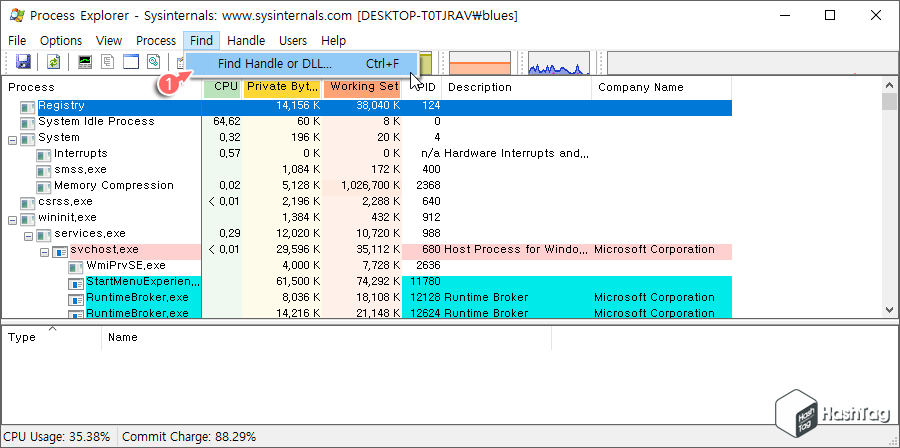
Task: Click the services.exe process icon
Action: (x=44, y=235)
